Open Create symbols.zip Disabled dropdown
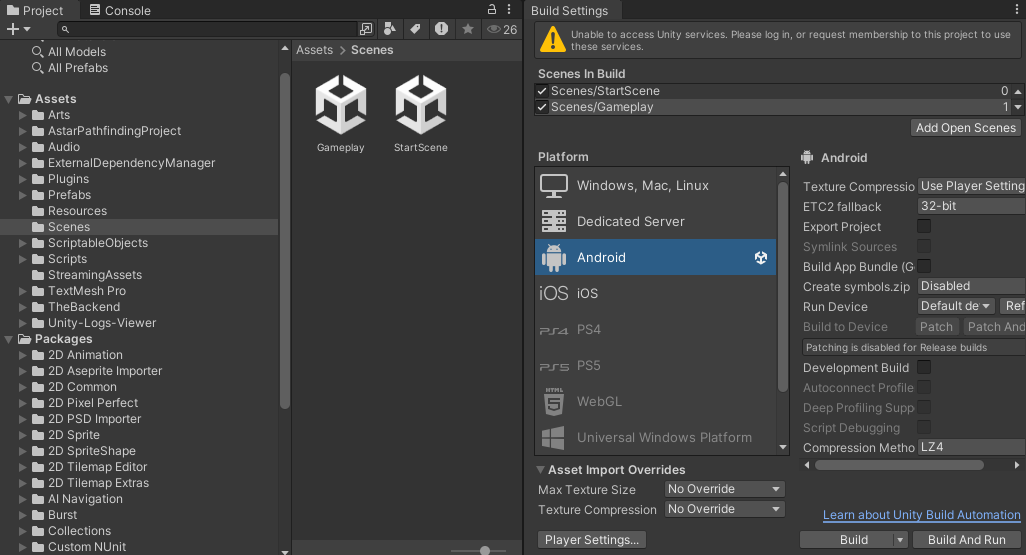 (x=971, y=286)
